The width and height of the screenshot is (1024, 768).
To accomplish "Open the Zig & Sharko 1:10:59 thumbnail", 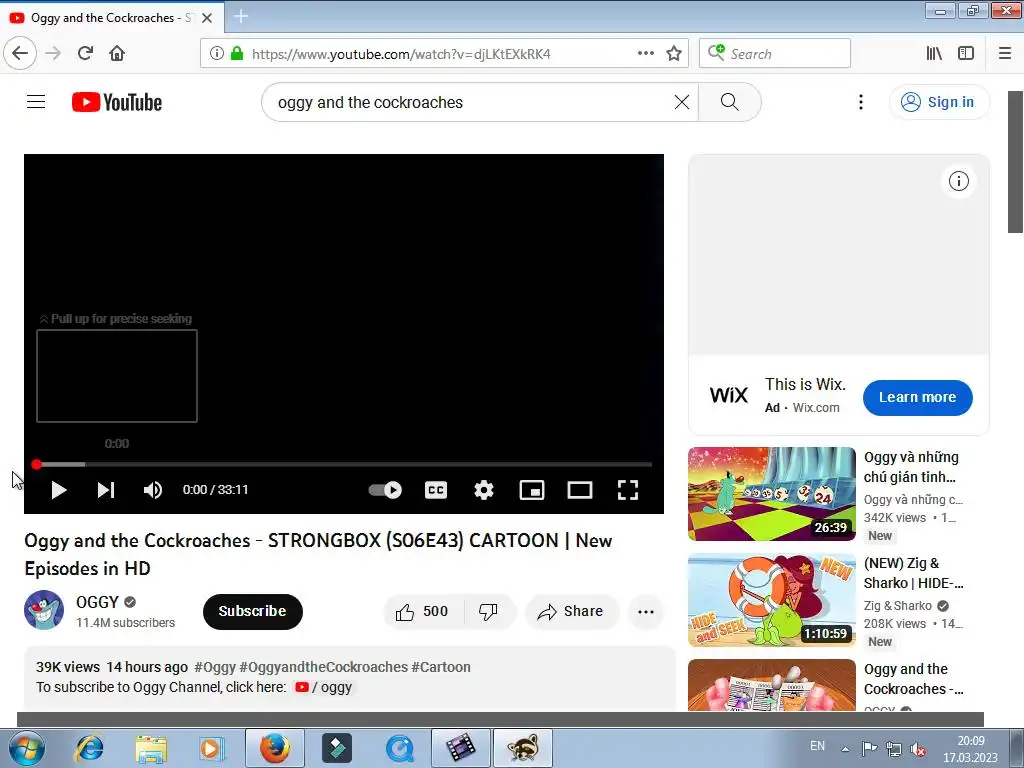I will 771,600.
